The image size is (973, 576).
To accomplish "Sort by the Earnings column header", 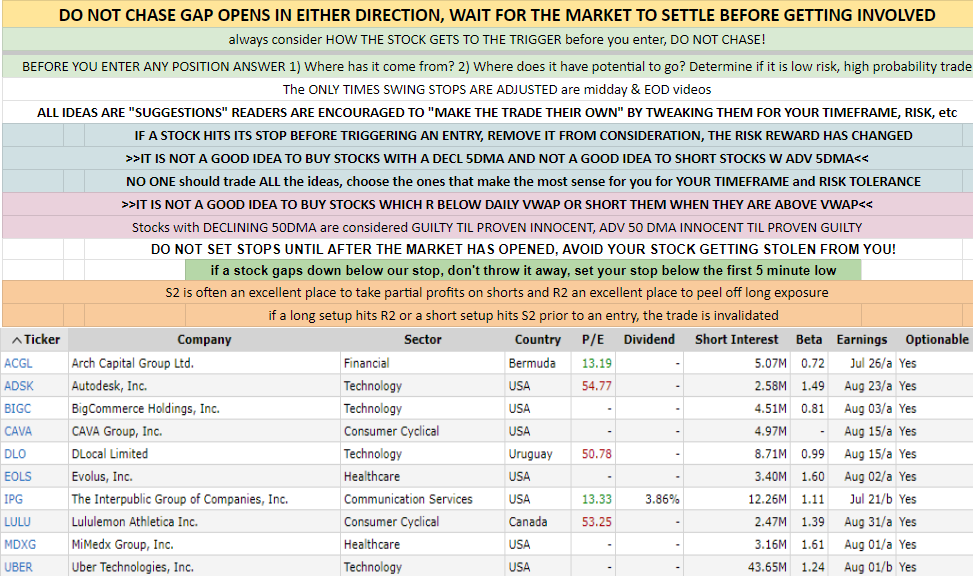I will tap(862, 340).
